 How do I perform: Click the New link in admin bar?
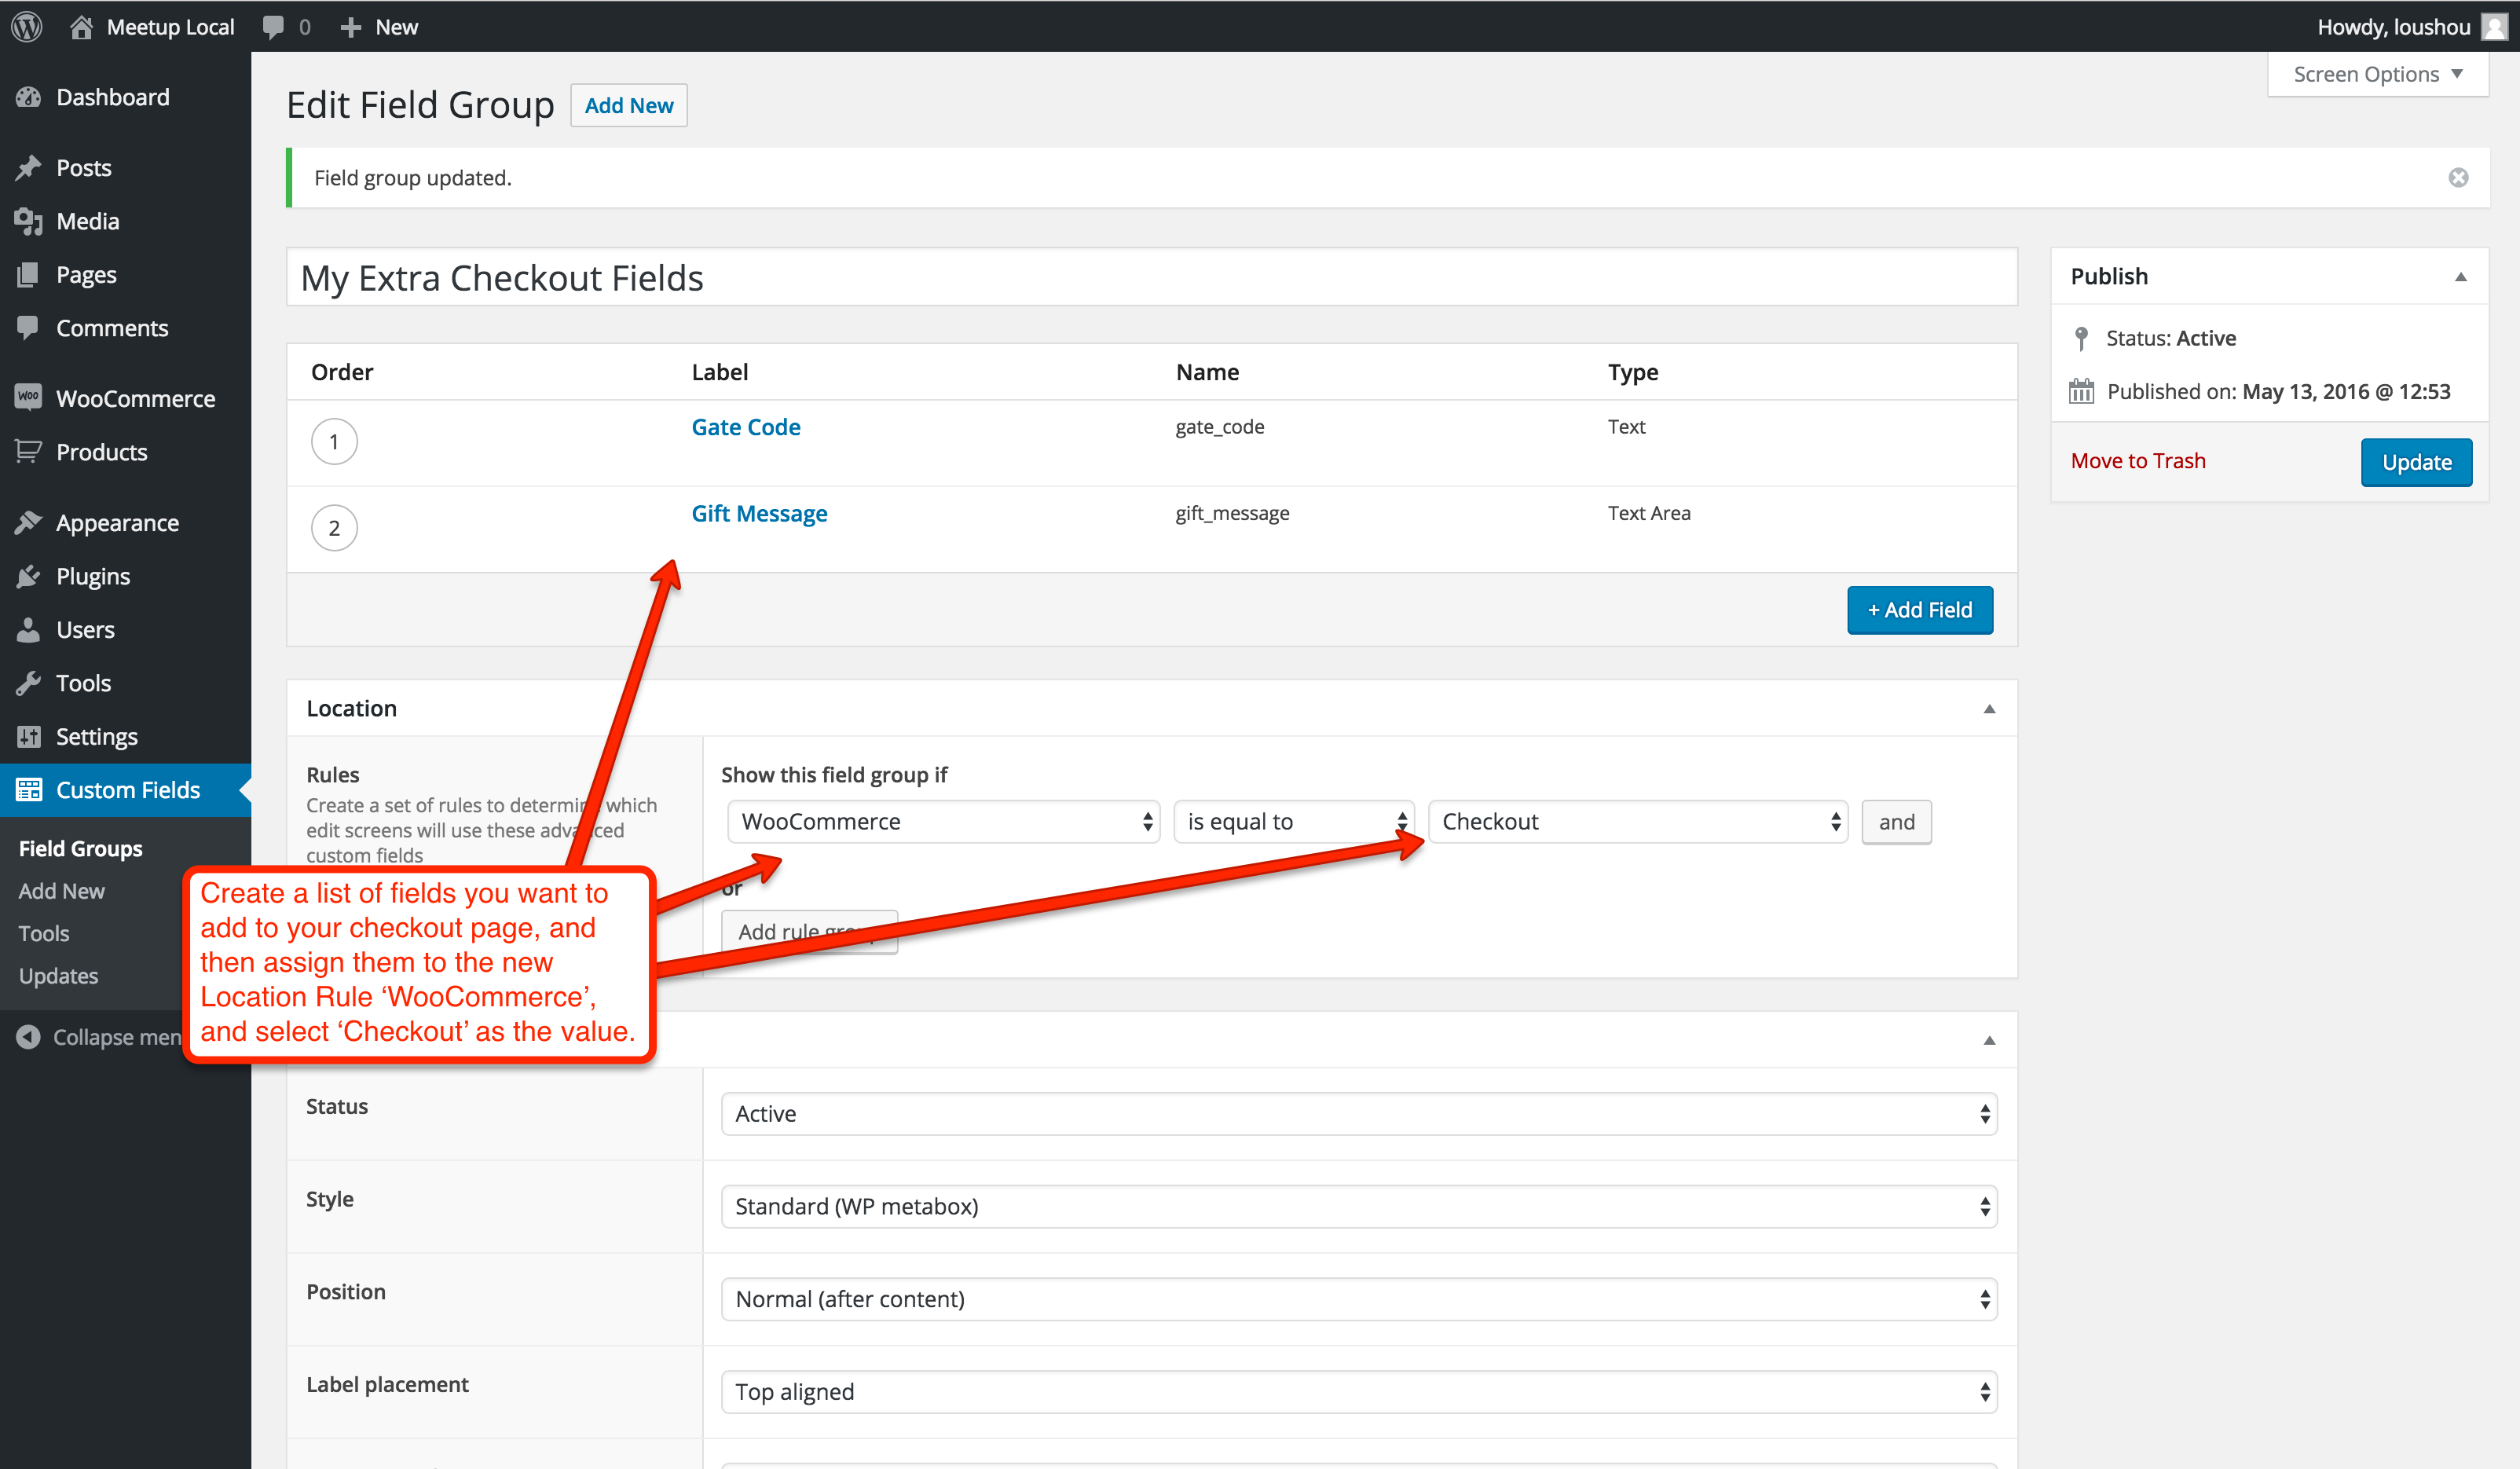[397, 27]
